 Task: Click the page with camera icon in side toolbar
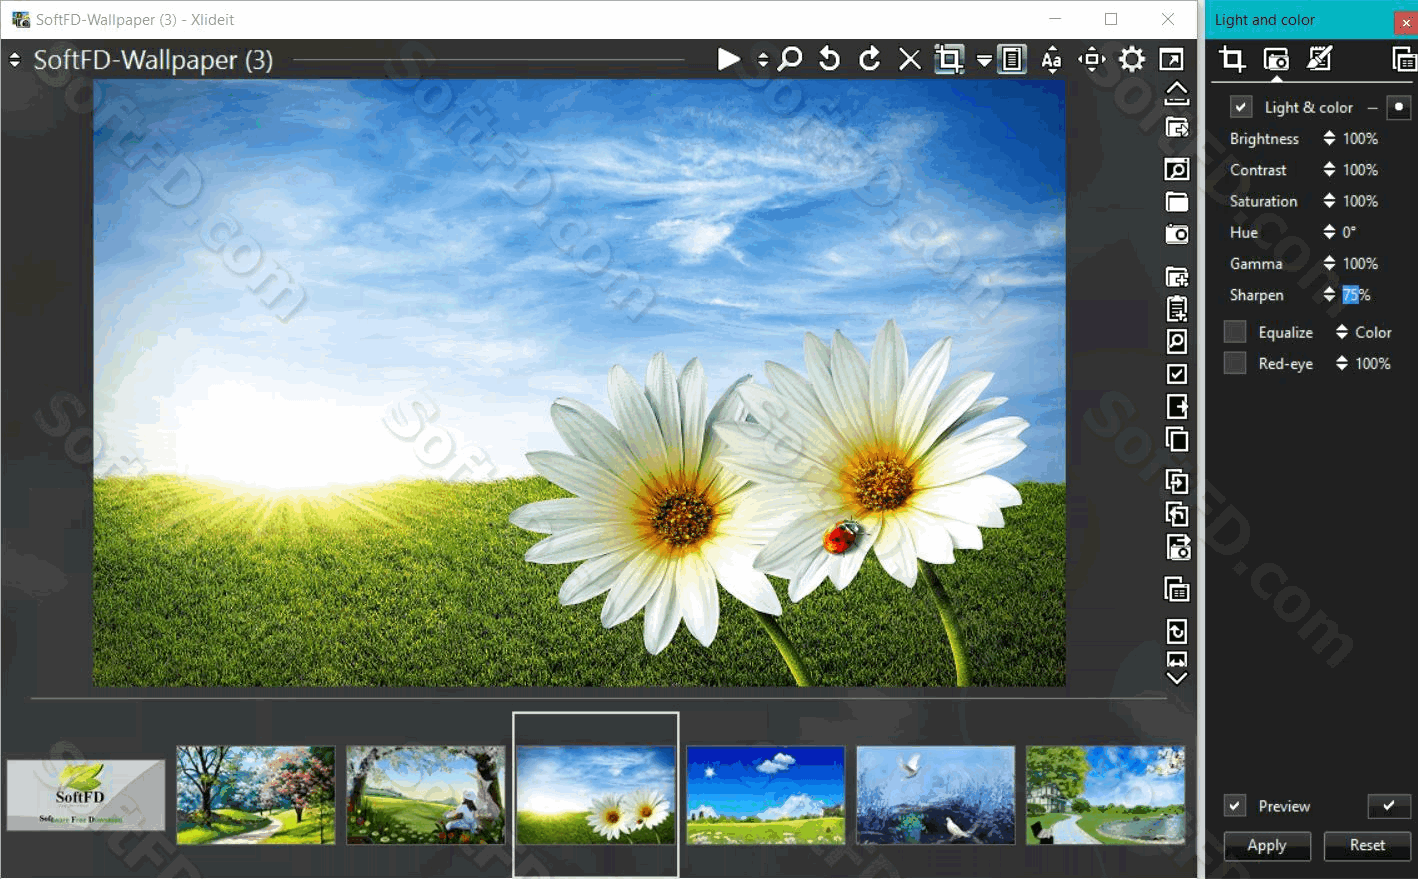(x=1177, y=547)
